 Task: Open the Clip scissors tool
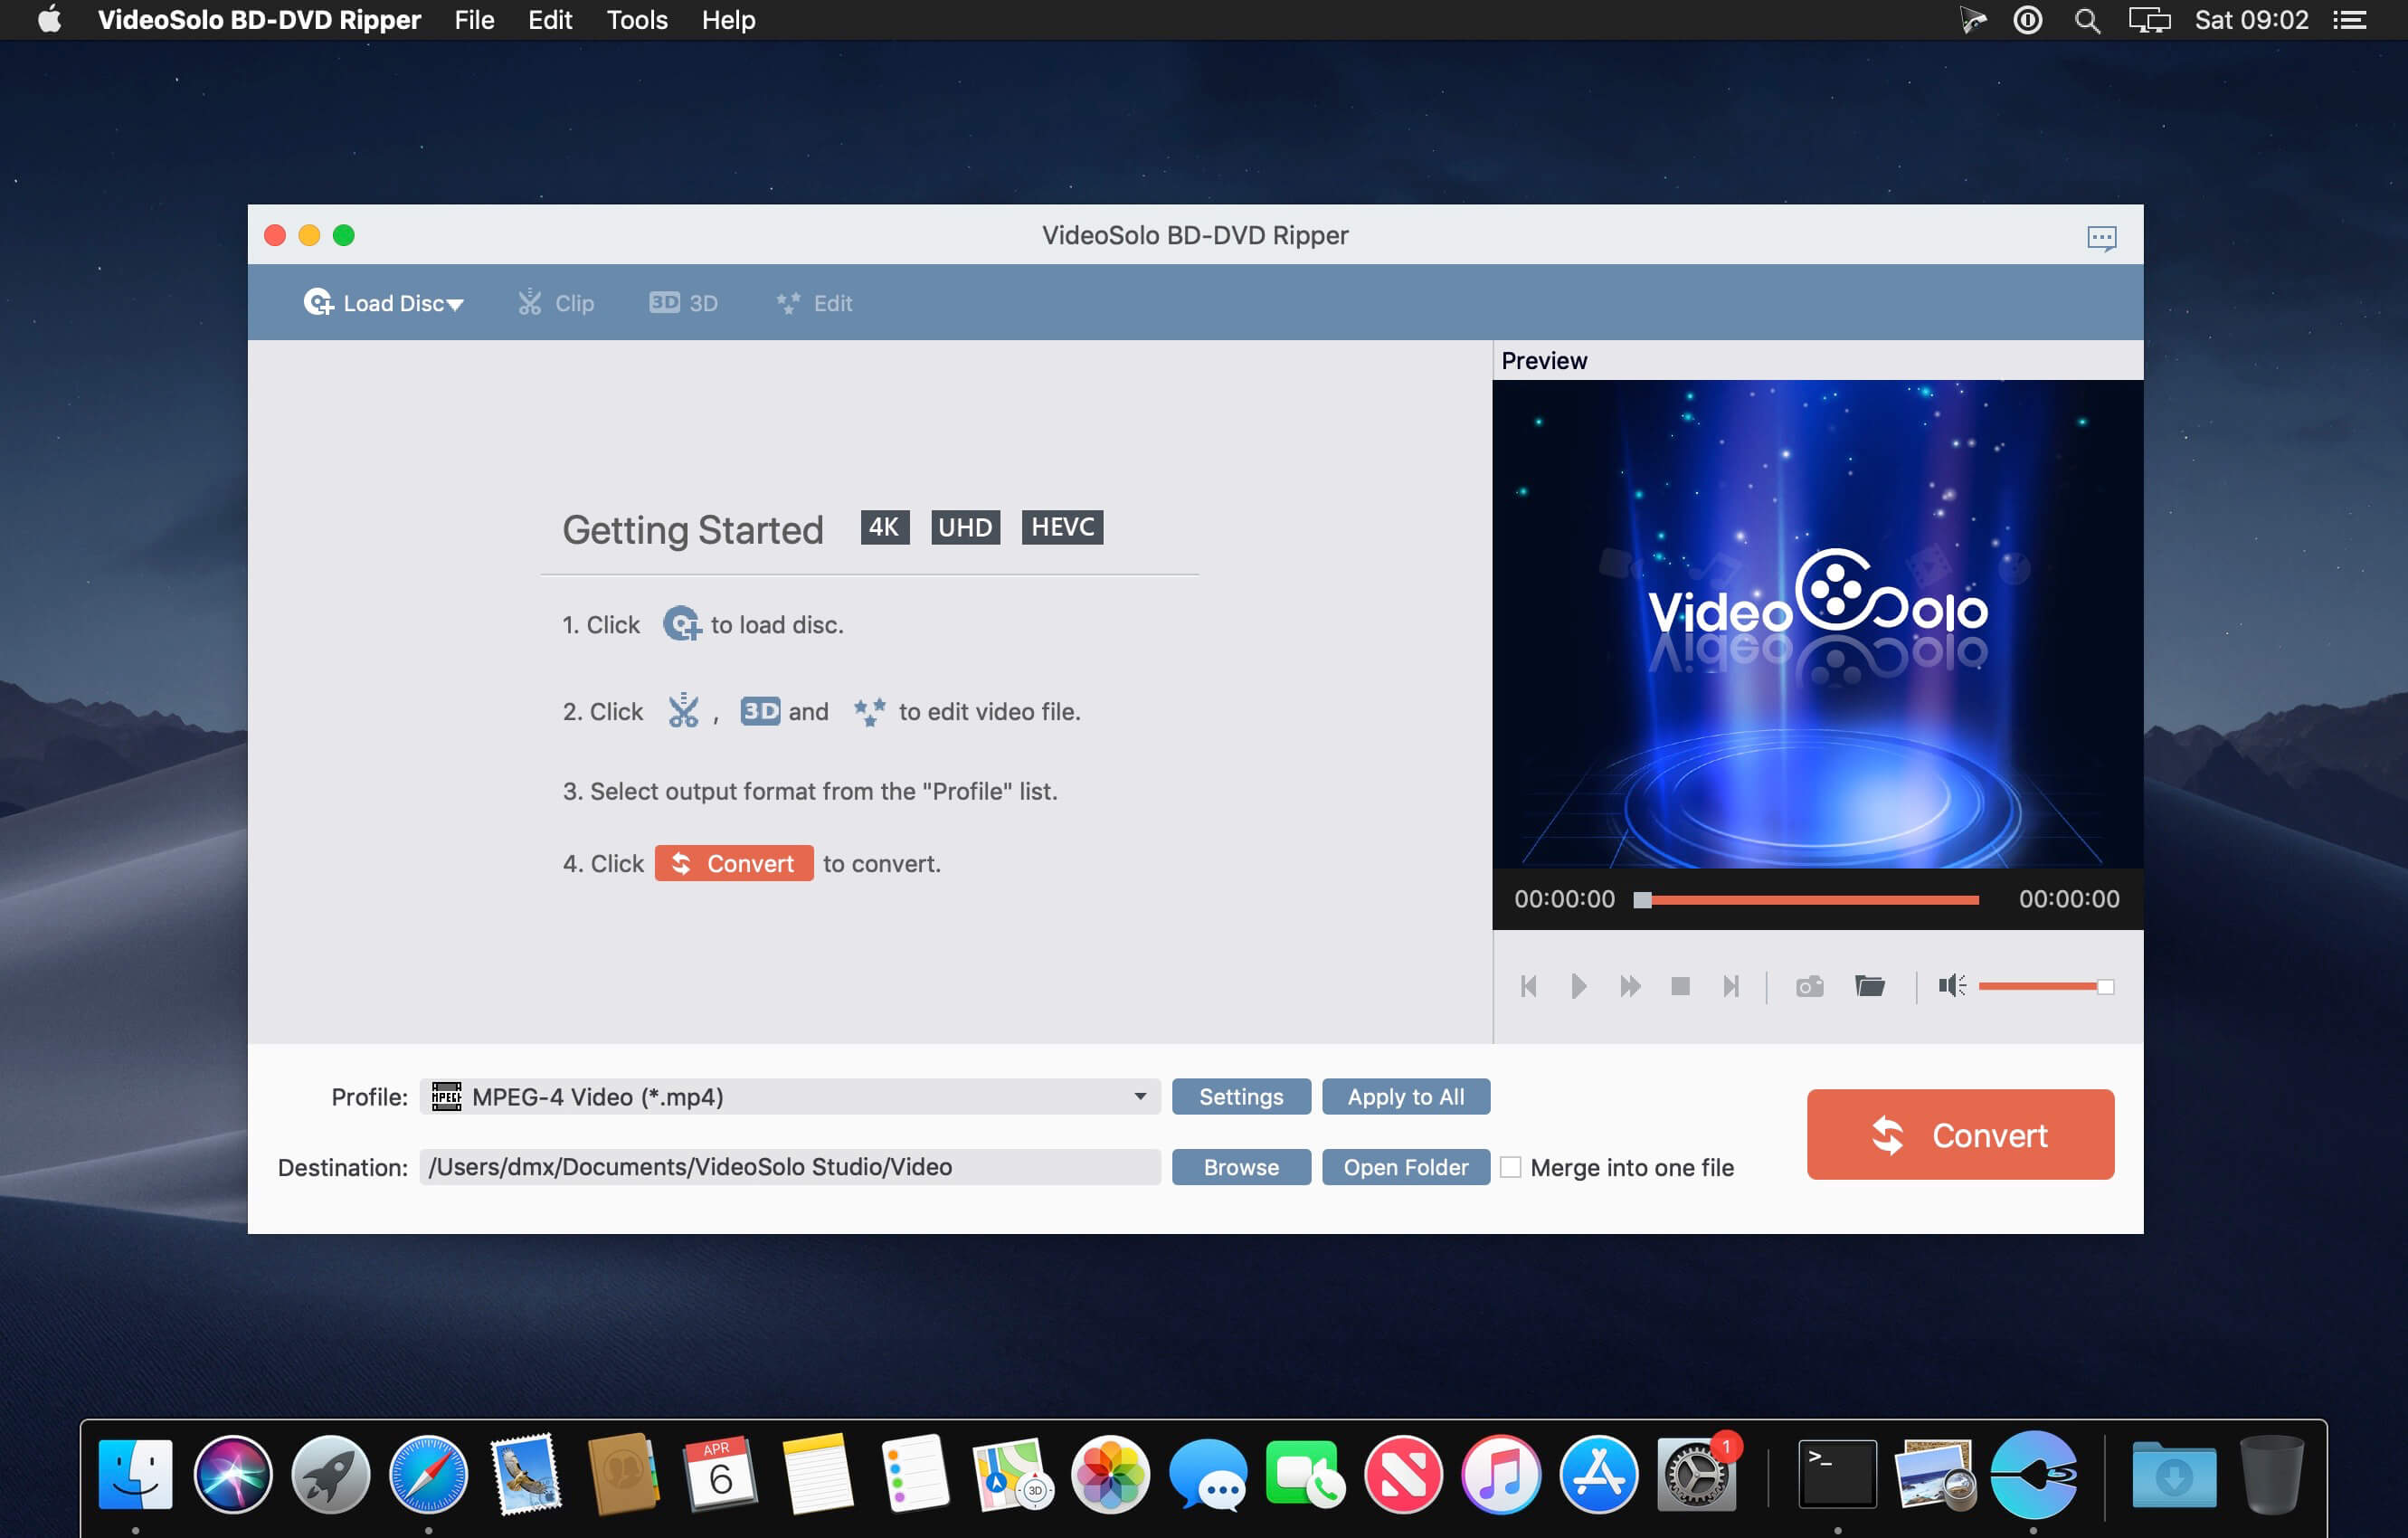(x=556, y=303)
